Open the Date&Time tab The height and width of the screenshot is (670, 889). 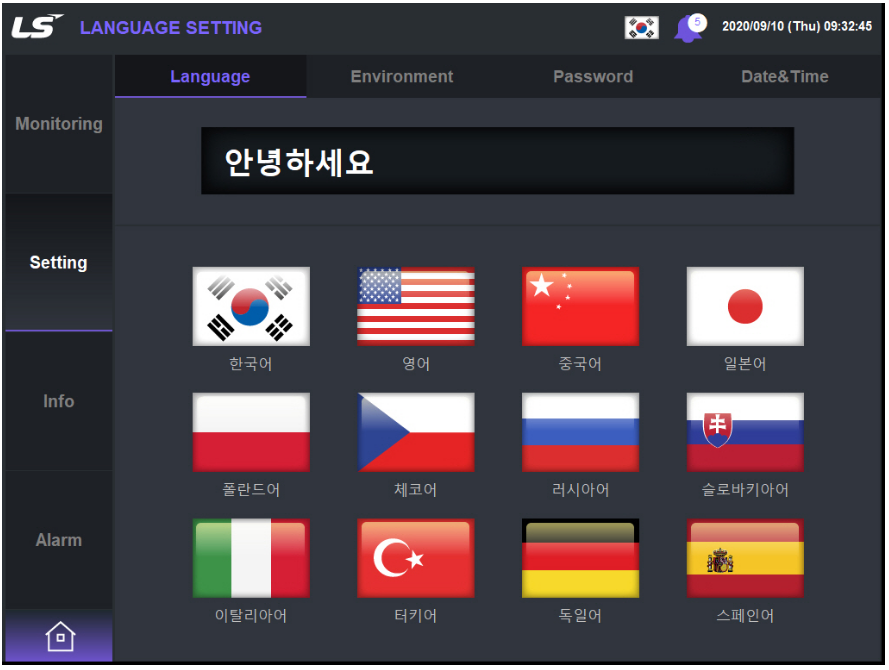(x=785, y=77)
